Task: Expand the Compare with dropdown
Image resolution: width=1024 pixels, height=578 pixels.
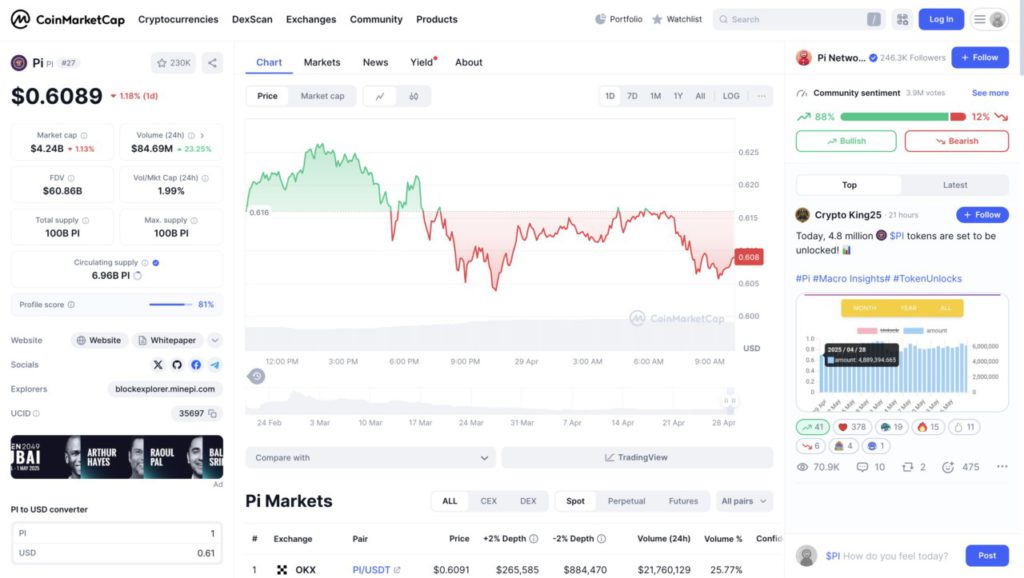Action: coord(371,458)
